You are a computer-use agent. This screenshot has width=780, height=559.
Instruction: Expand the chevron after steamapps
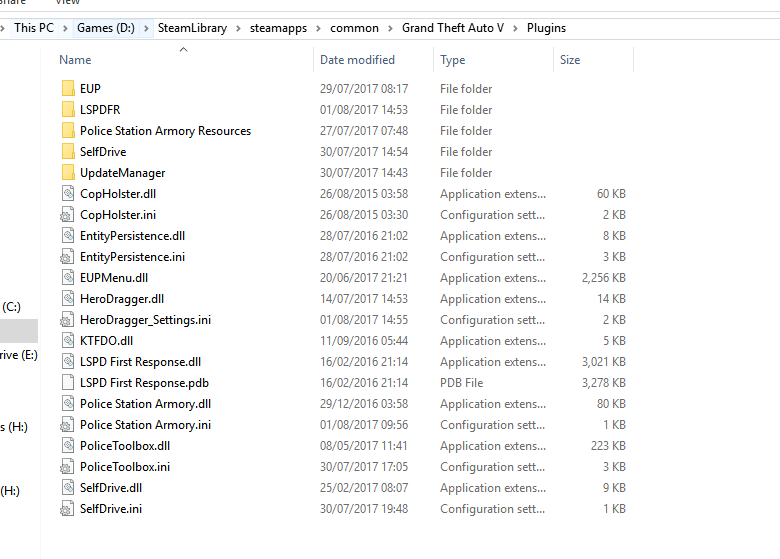(318, 28)
